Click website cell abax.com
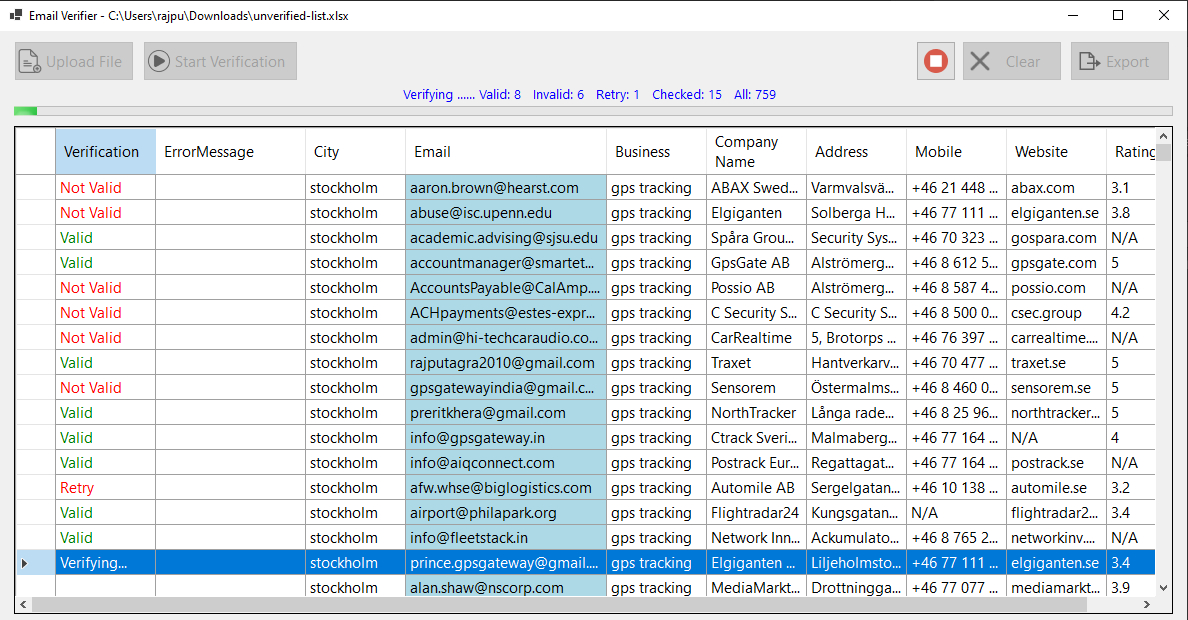 tap(1056, 188)
